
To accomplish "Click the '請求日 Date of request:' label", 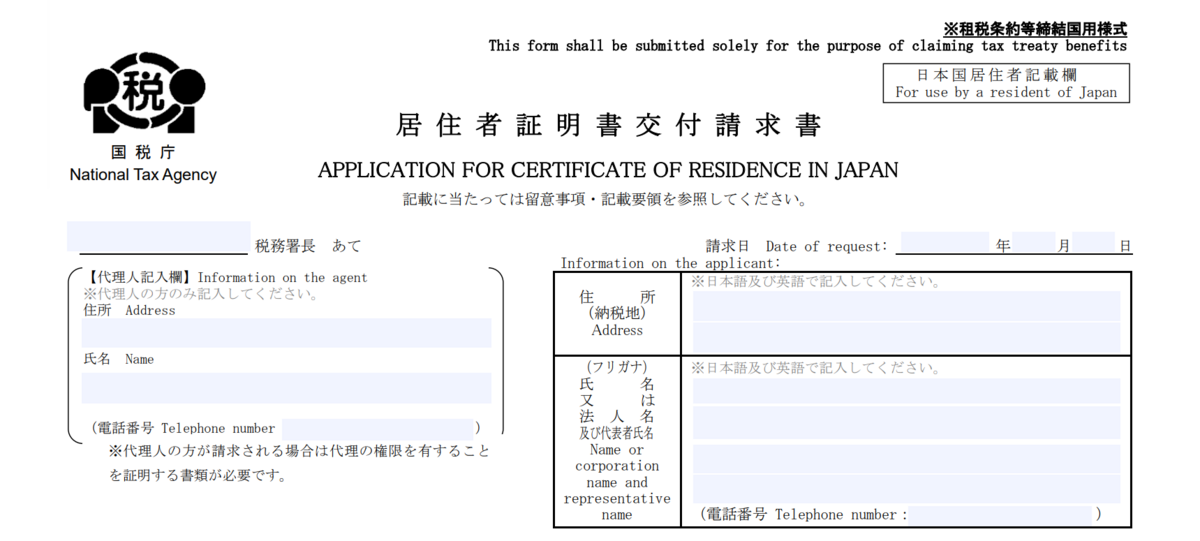I will (x=797, y=246).
